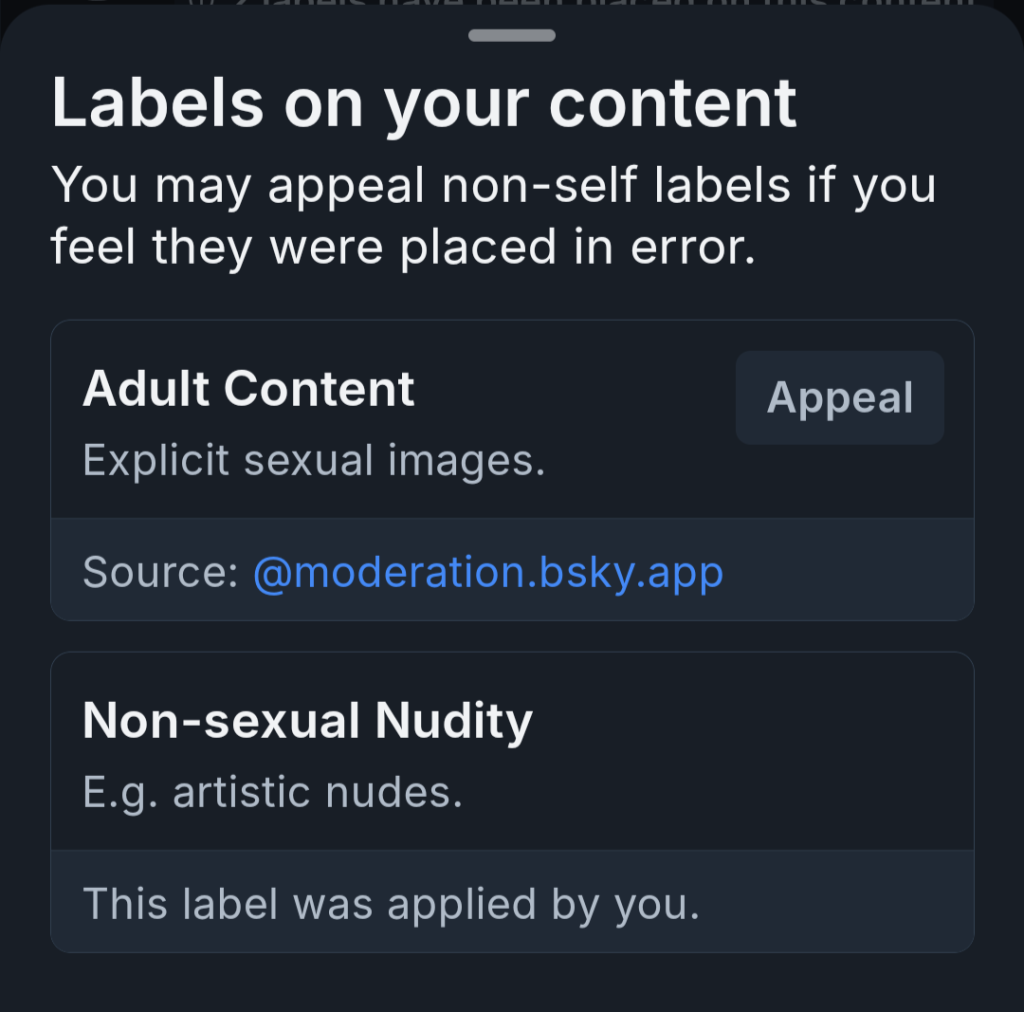The image size is (1024, 1012).
Task: Click the "Source:" text in Adult Content card
Action: tap(160, 572)
